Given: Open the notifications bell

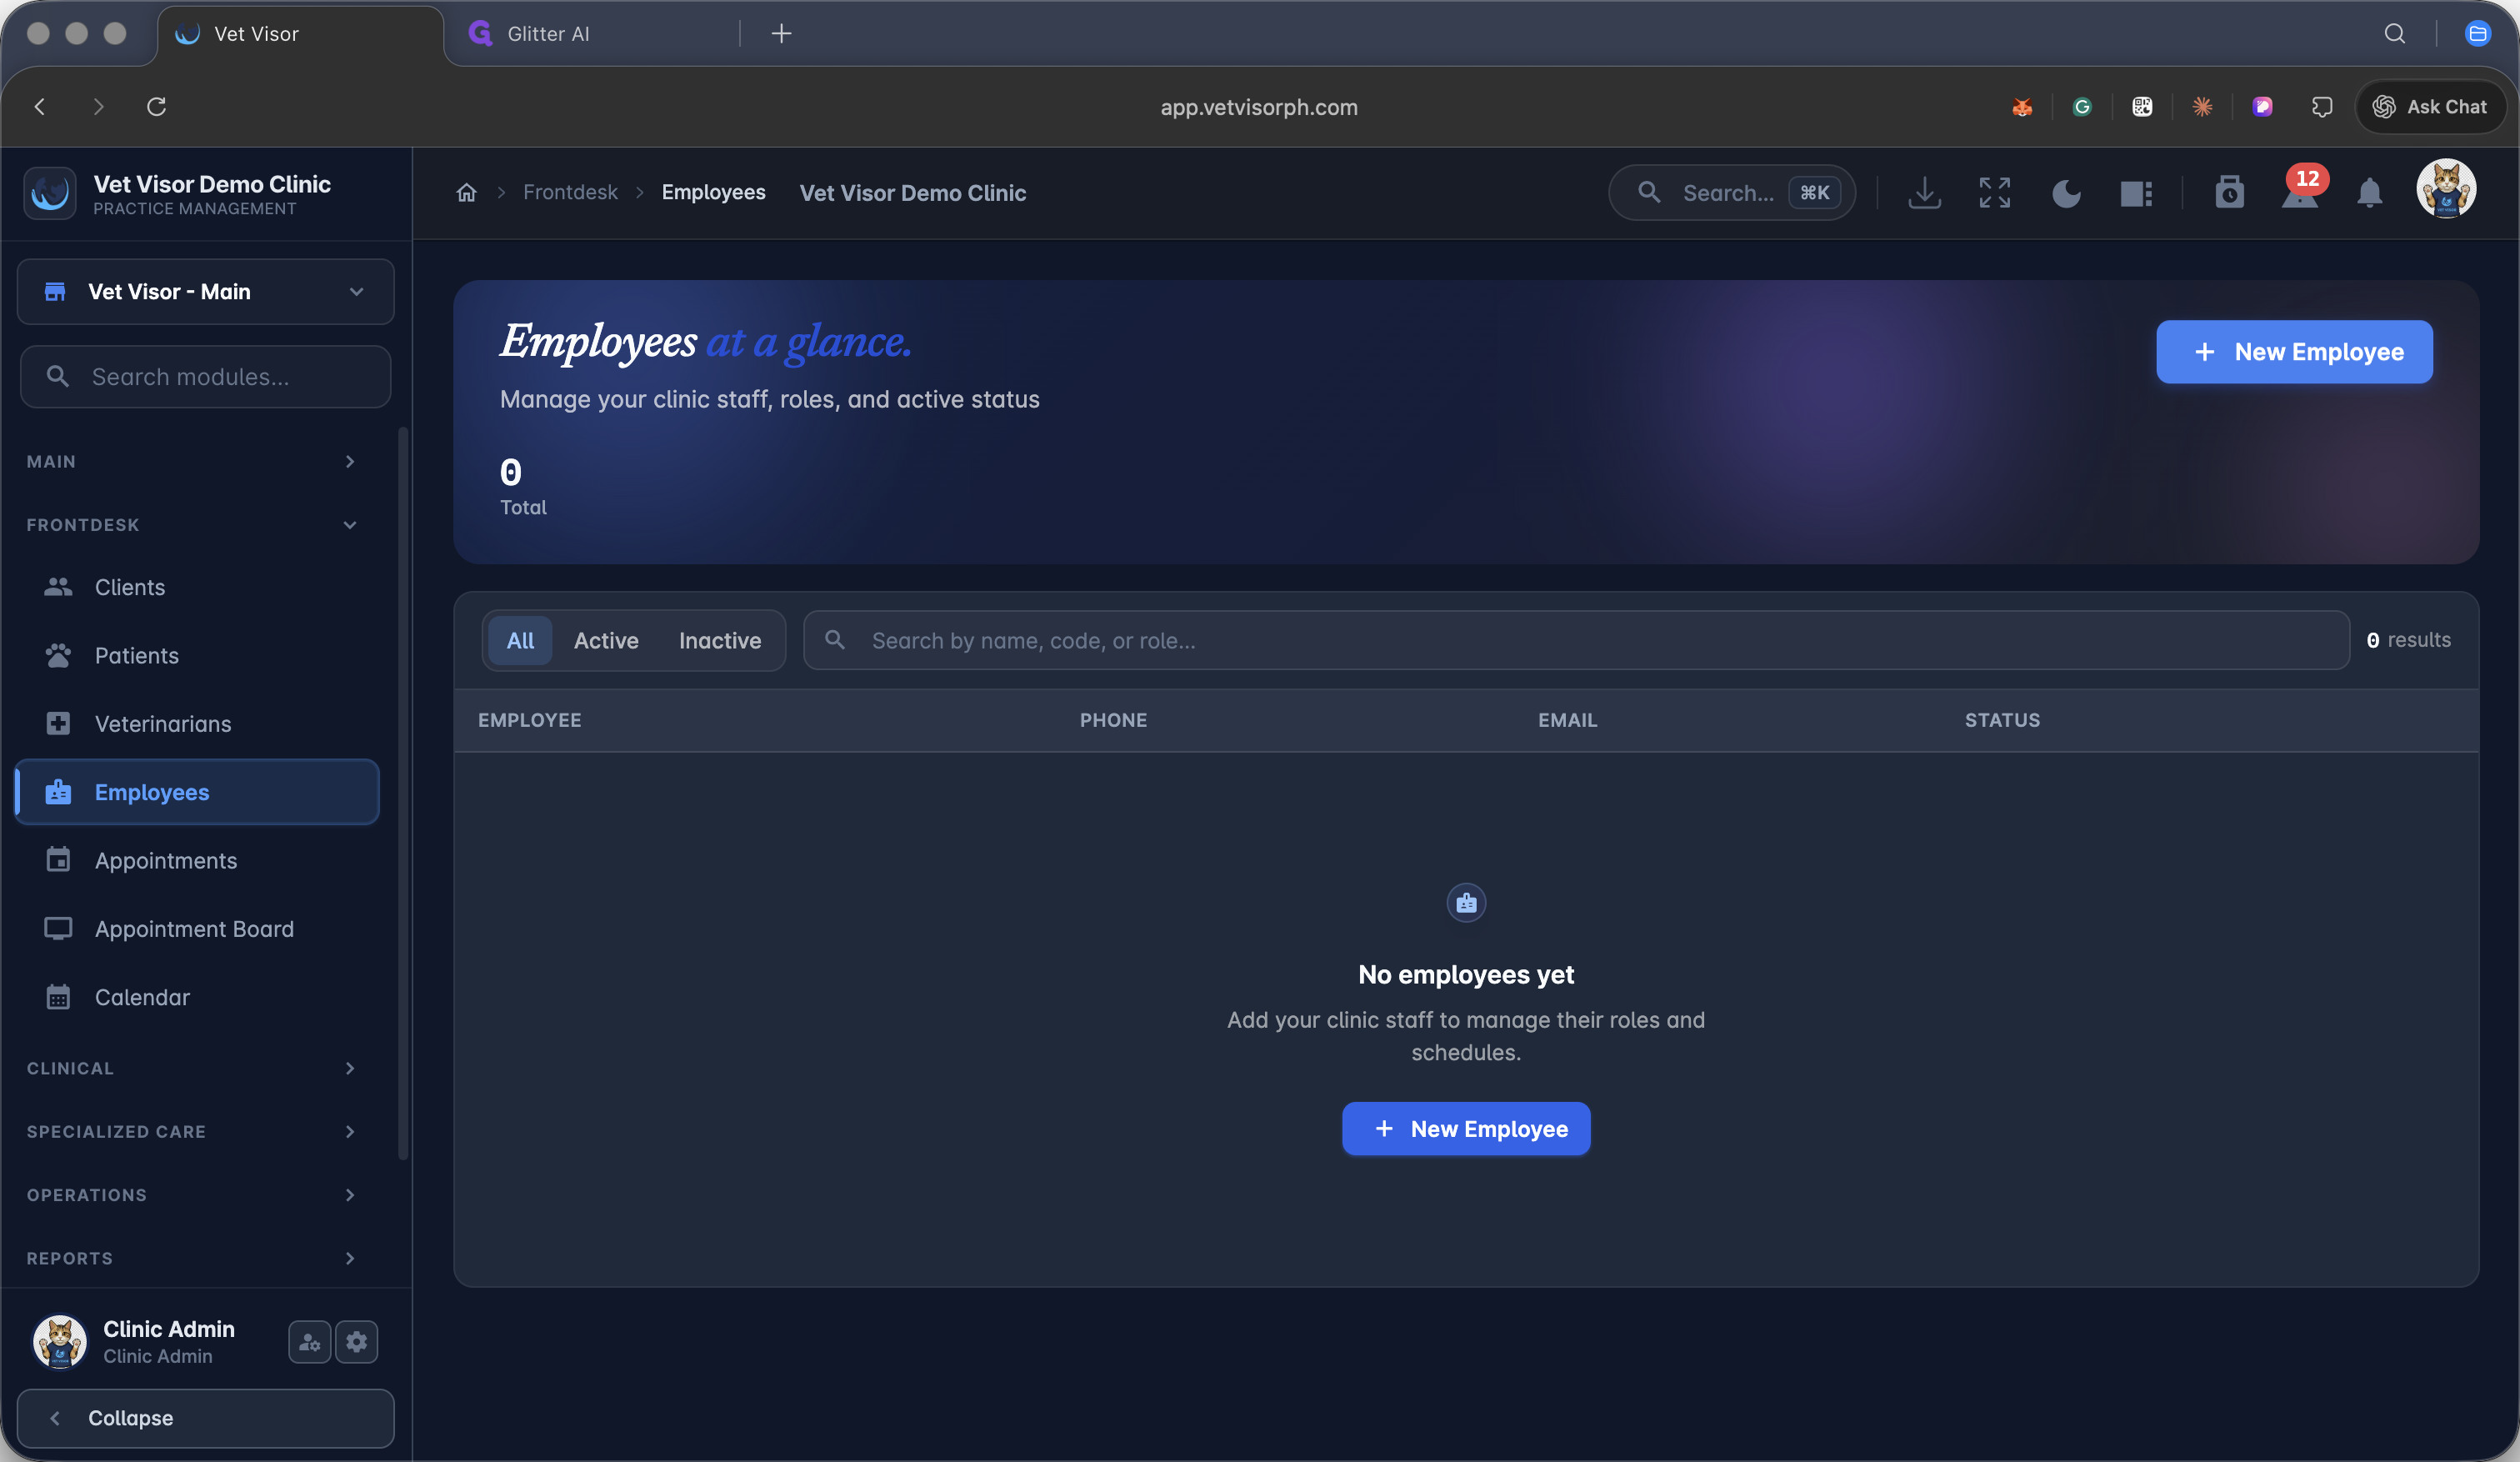Looking at the screenshot, I should [2369, 192].
